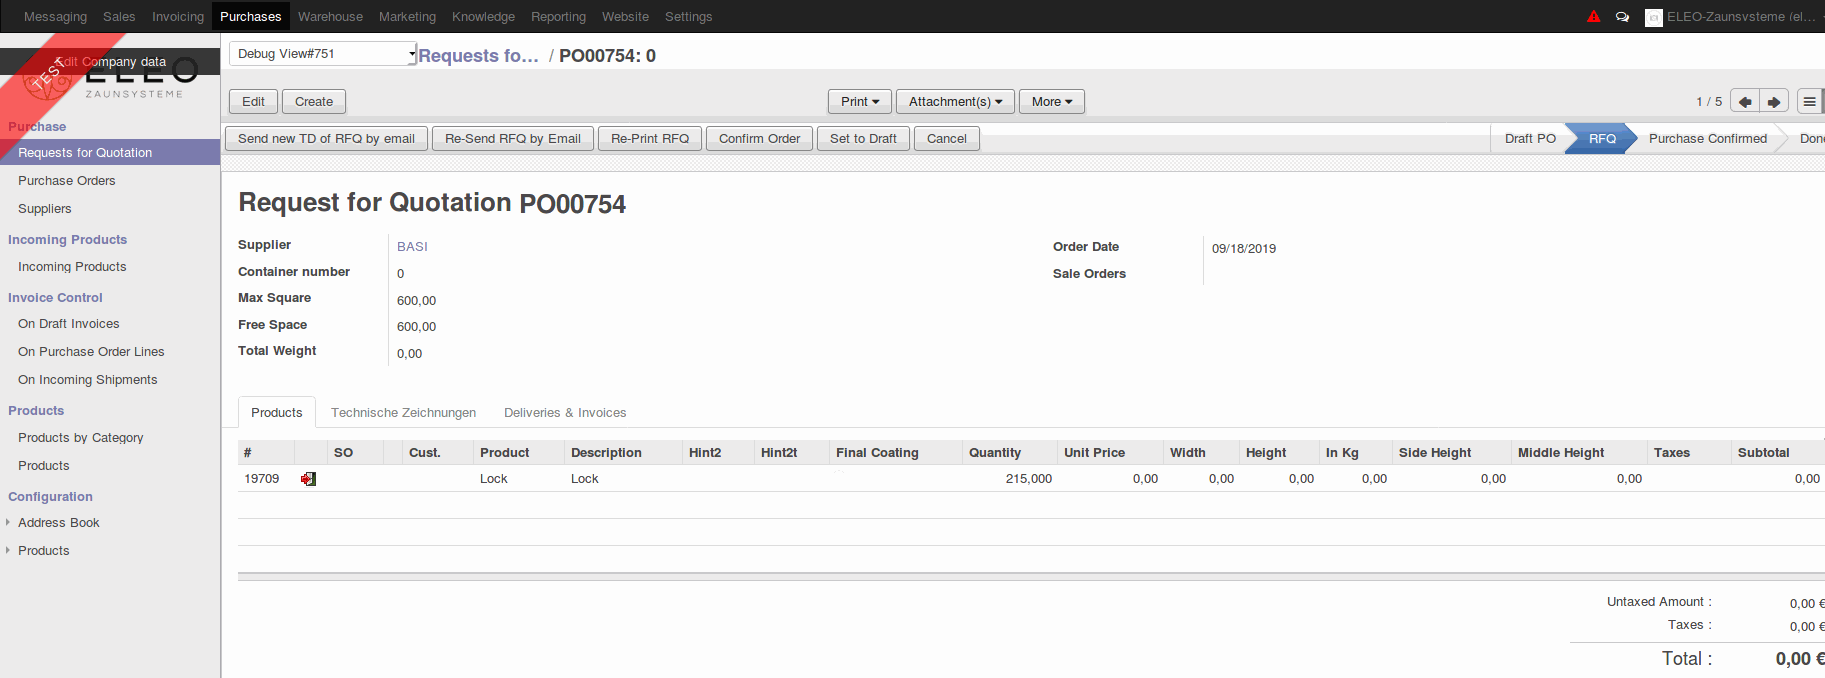Switch to the Technische Zeichnungen tab
The width and height of the screenshot is (1825, 678).
403,413
